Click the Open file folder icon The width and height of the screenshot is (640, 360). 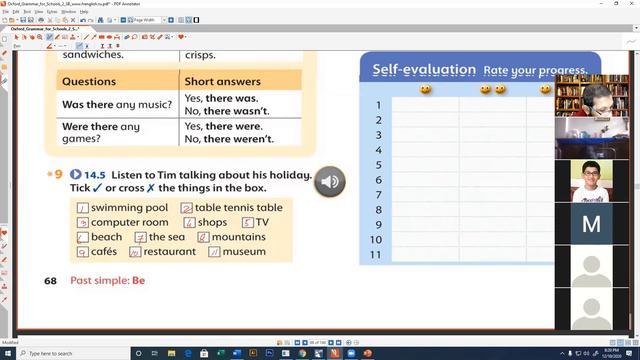[x=11, y=20]
